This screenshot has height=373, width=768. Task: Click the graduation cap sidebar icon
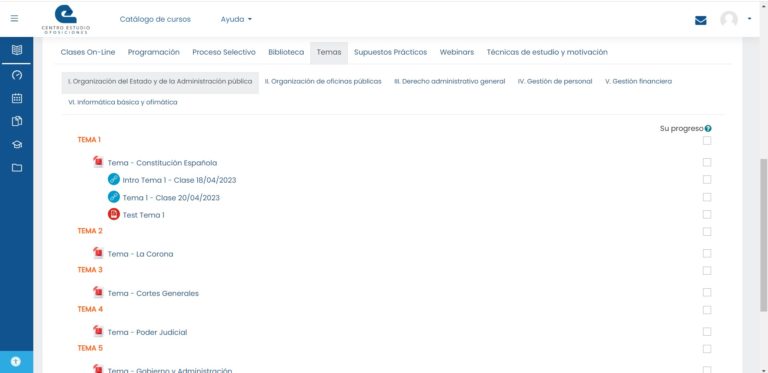17,145
